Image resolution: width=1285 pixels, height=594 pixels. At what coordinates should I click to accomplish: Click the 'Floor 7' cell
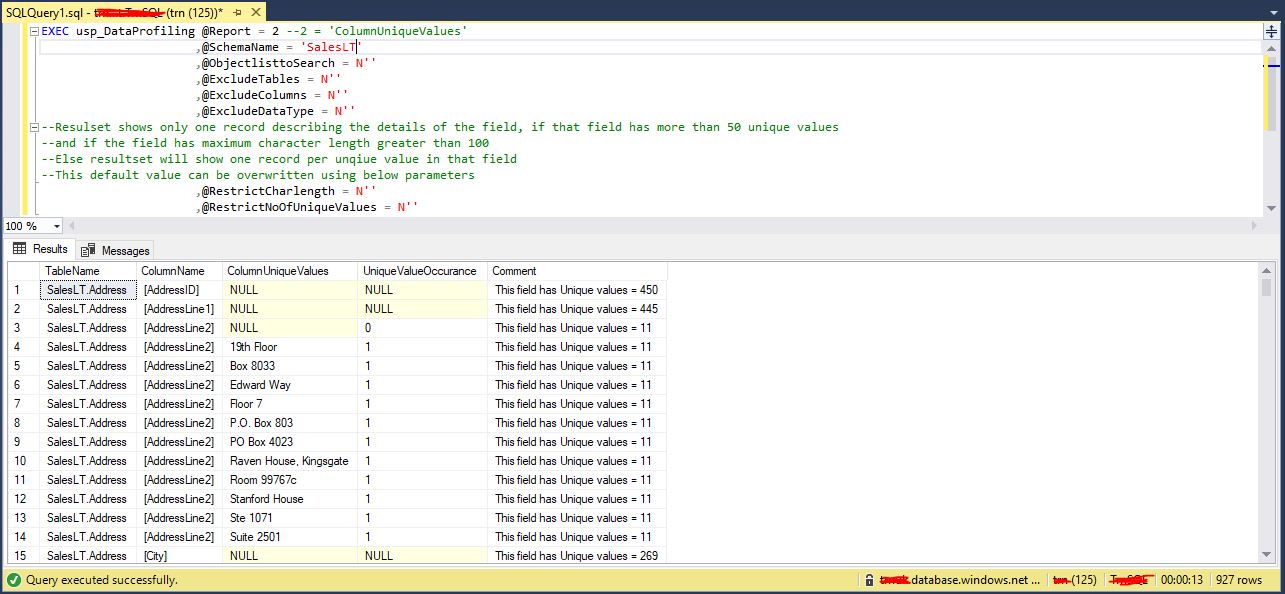click(290, 404)
